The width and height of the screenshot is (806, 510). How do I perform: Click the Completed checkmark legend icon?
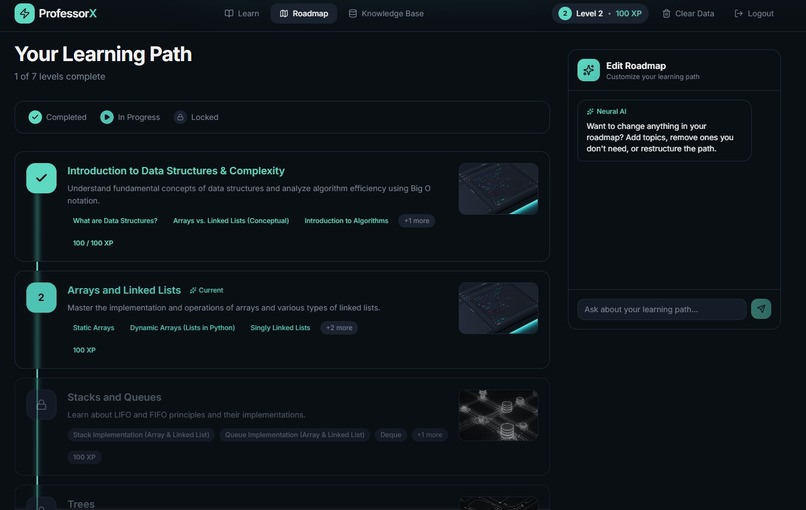point(35,117)
